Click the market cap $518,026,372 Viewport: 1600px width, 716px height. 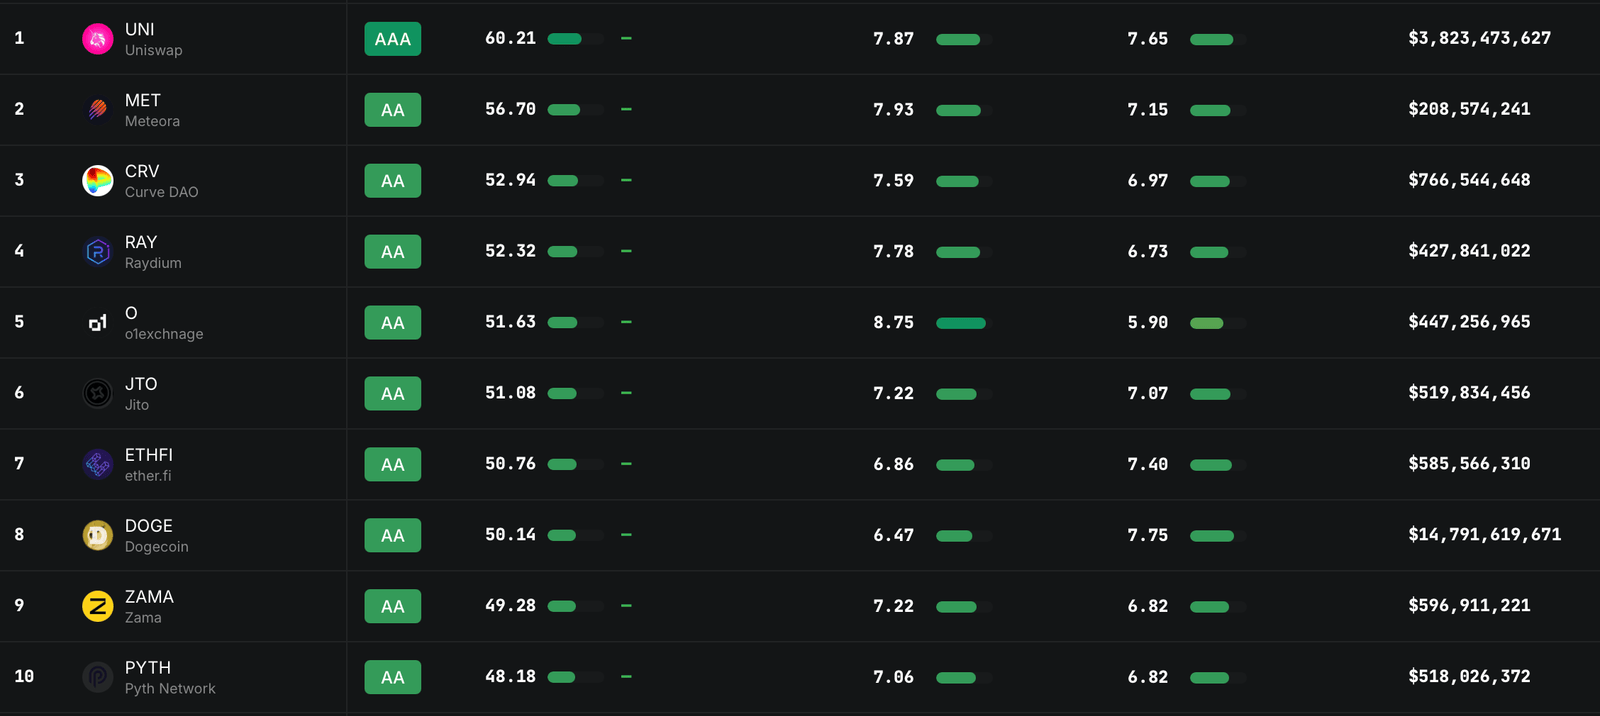click(1469, 677)
